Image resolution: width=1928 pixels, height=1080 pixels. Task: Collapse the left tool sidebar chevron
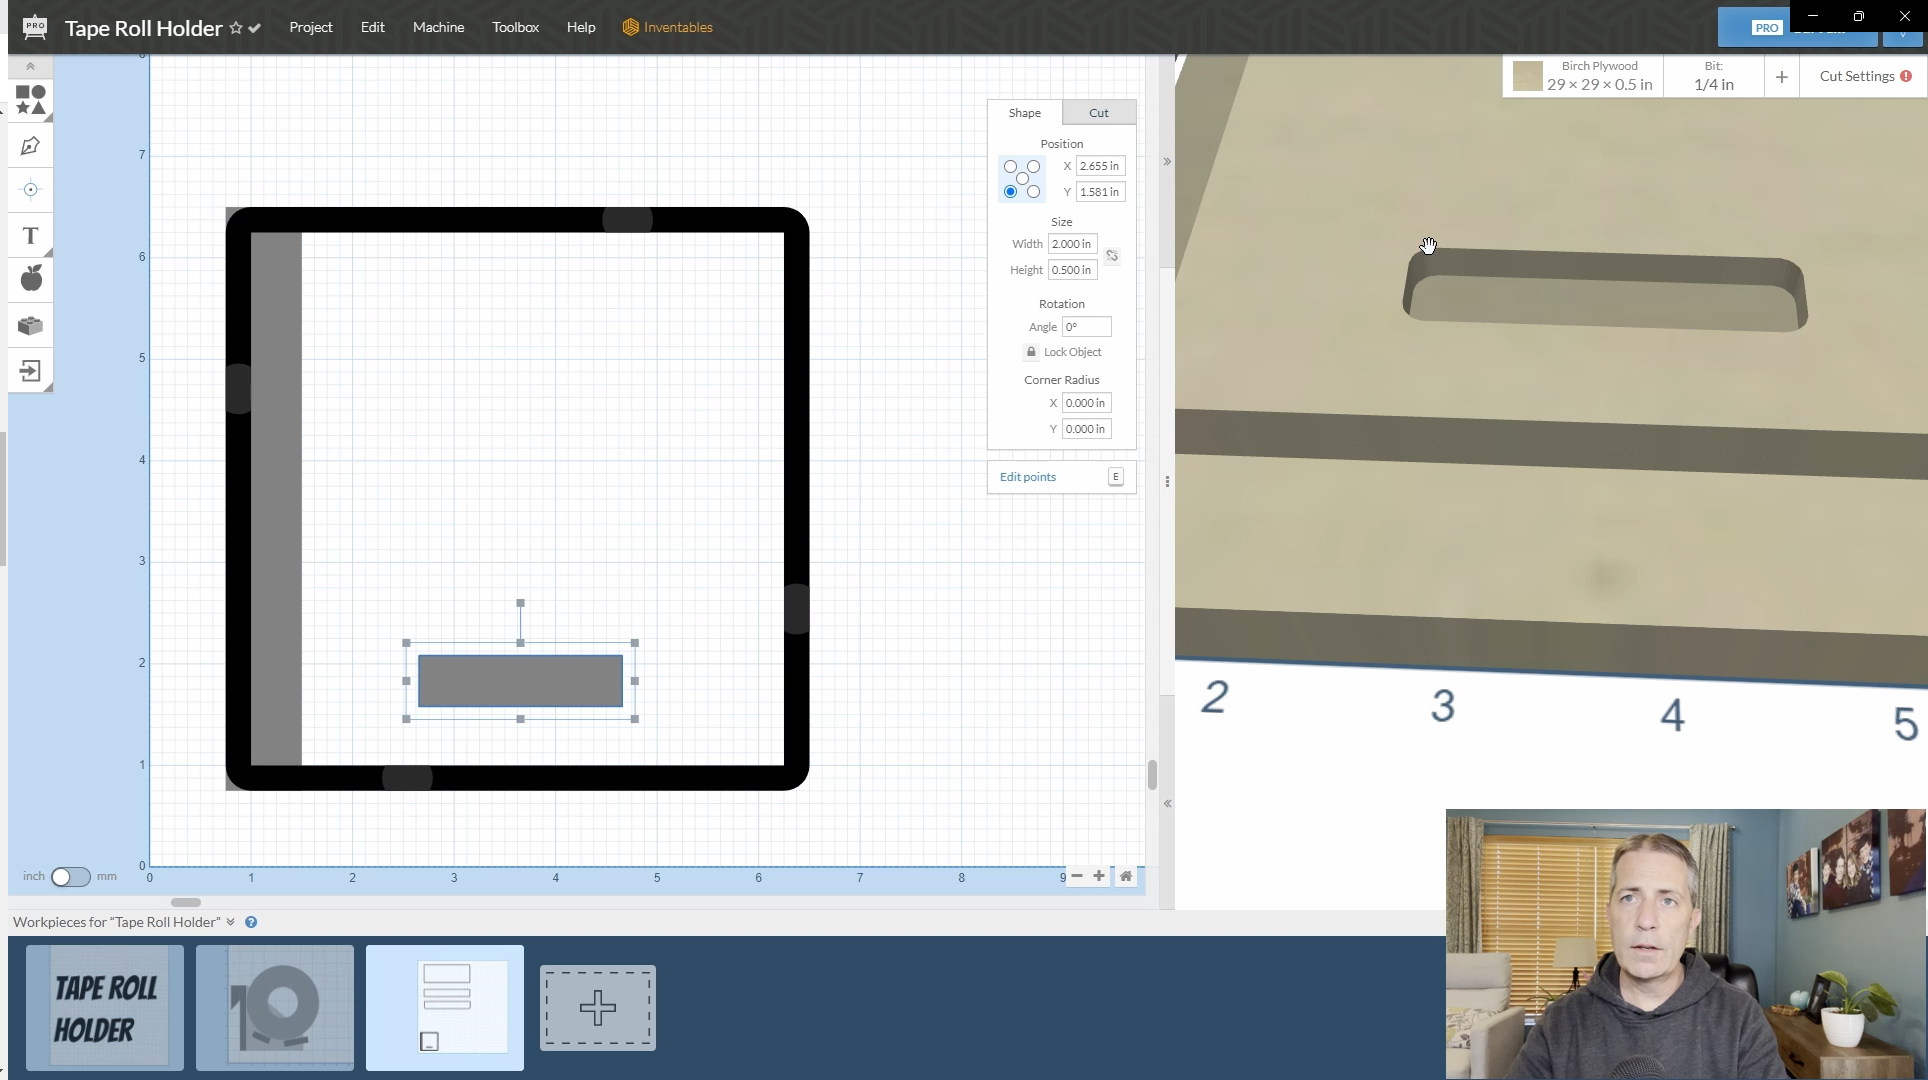pos(30,67)
